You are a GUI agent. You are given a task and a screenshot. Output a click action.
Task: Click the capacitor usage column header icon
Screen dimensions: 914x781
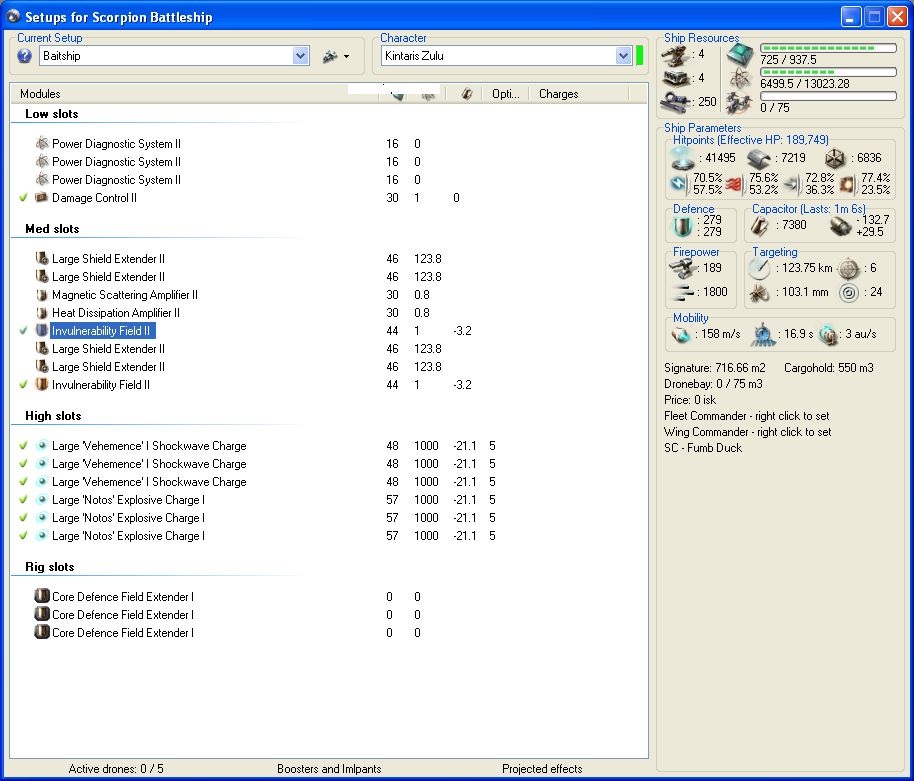(466, 94)
